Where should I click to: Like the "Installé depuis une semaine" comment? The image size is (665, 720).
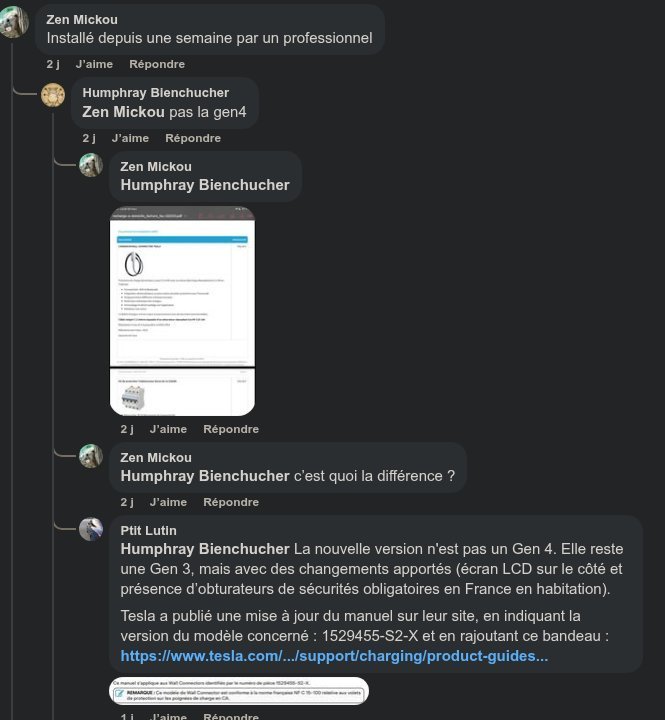(94, 64)
